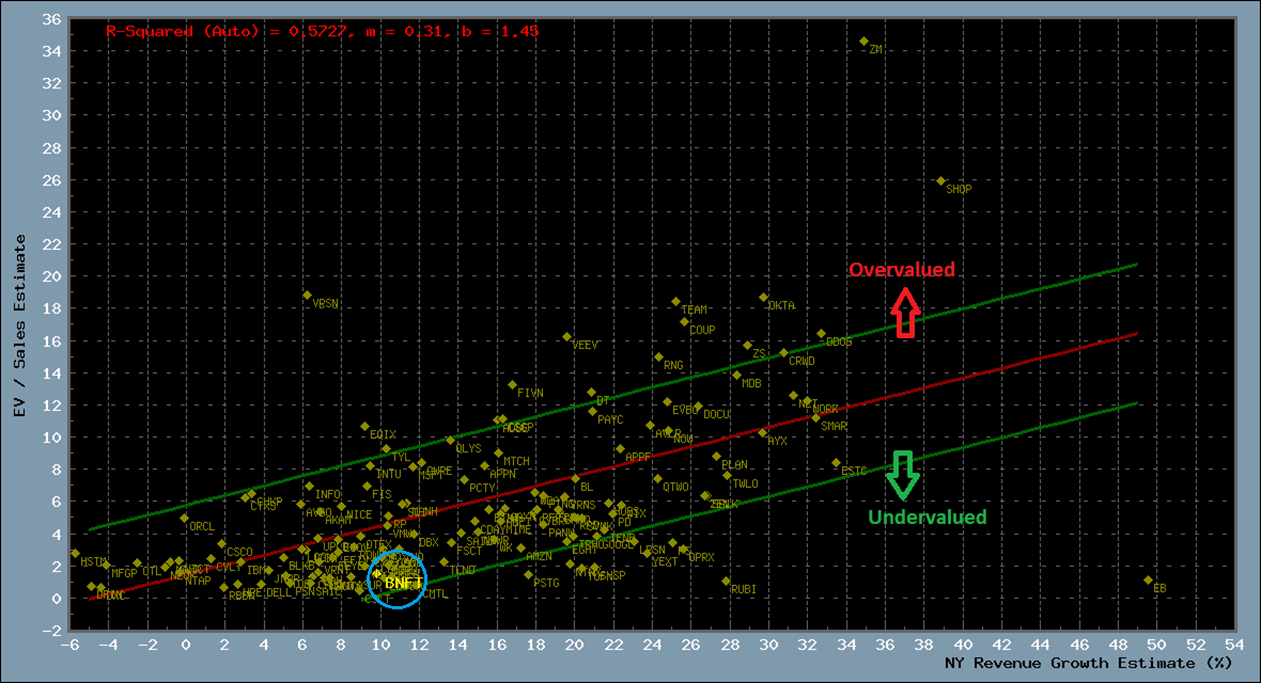Click the "DELL" ticker label
The width and height of the screenshot is (1261, 683).
(279, 593)
